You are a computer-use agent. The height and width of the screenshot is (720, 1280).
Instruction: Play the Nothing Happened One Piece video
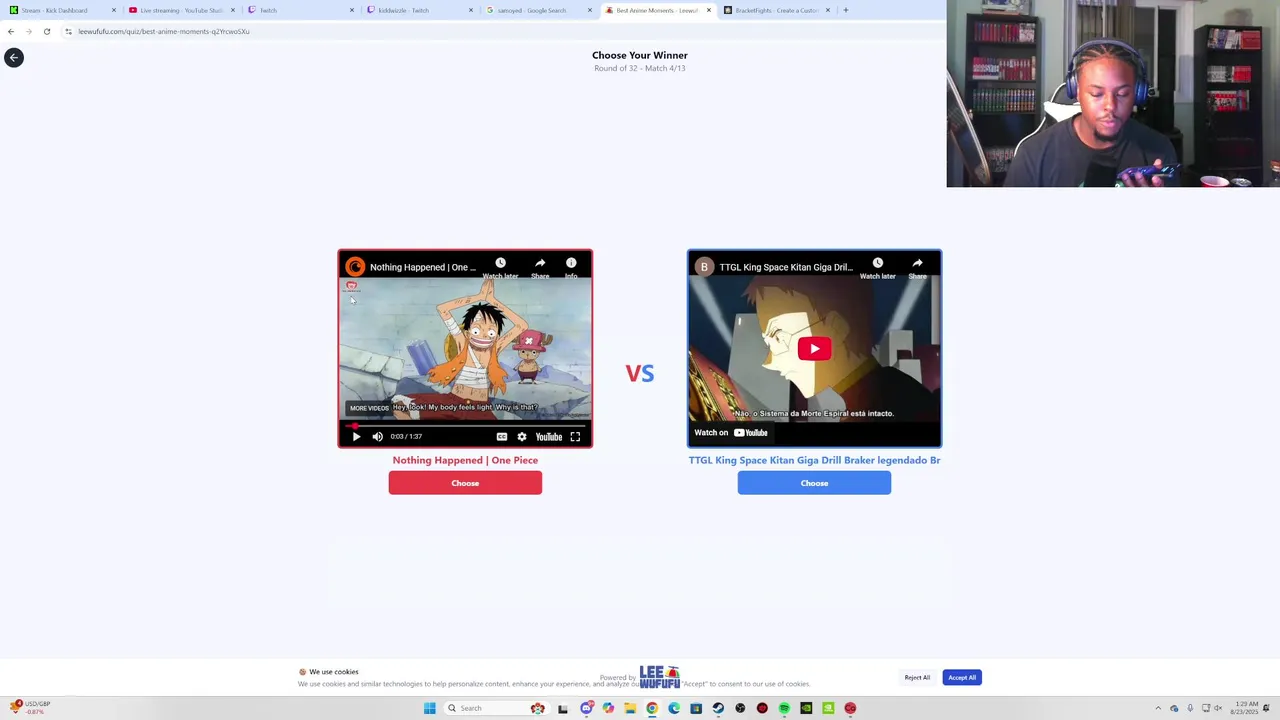(x=356, y=437)
